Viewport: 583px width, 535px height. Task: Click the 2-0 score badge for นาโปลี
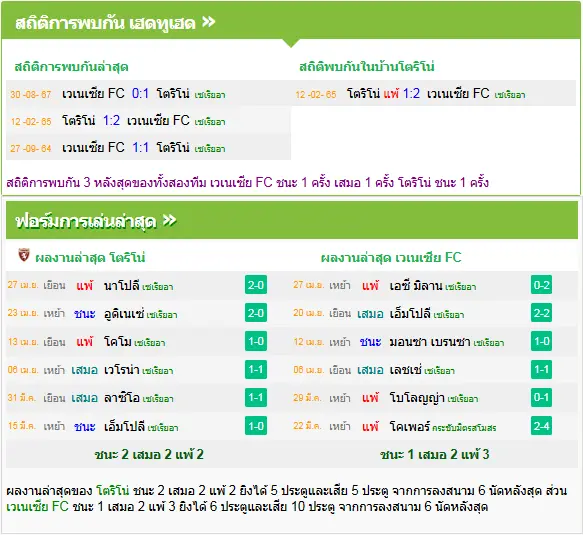tap(256, 285)
